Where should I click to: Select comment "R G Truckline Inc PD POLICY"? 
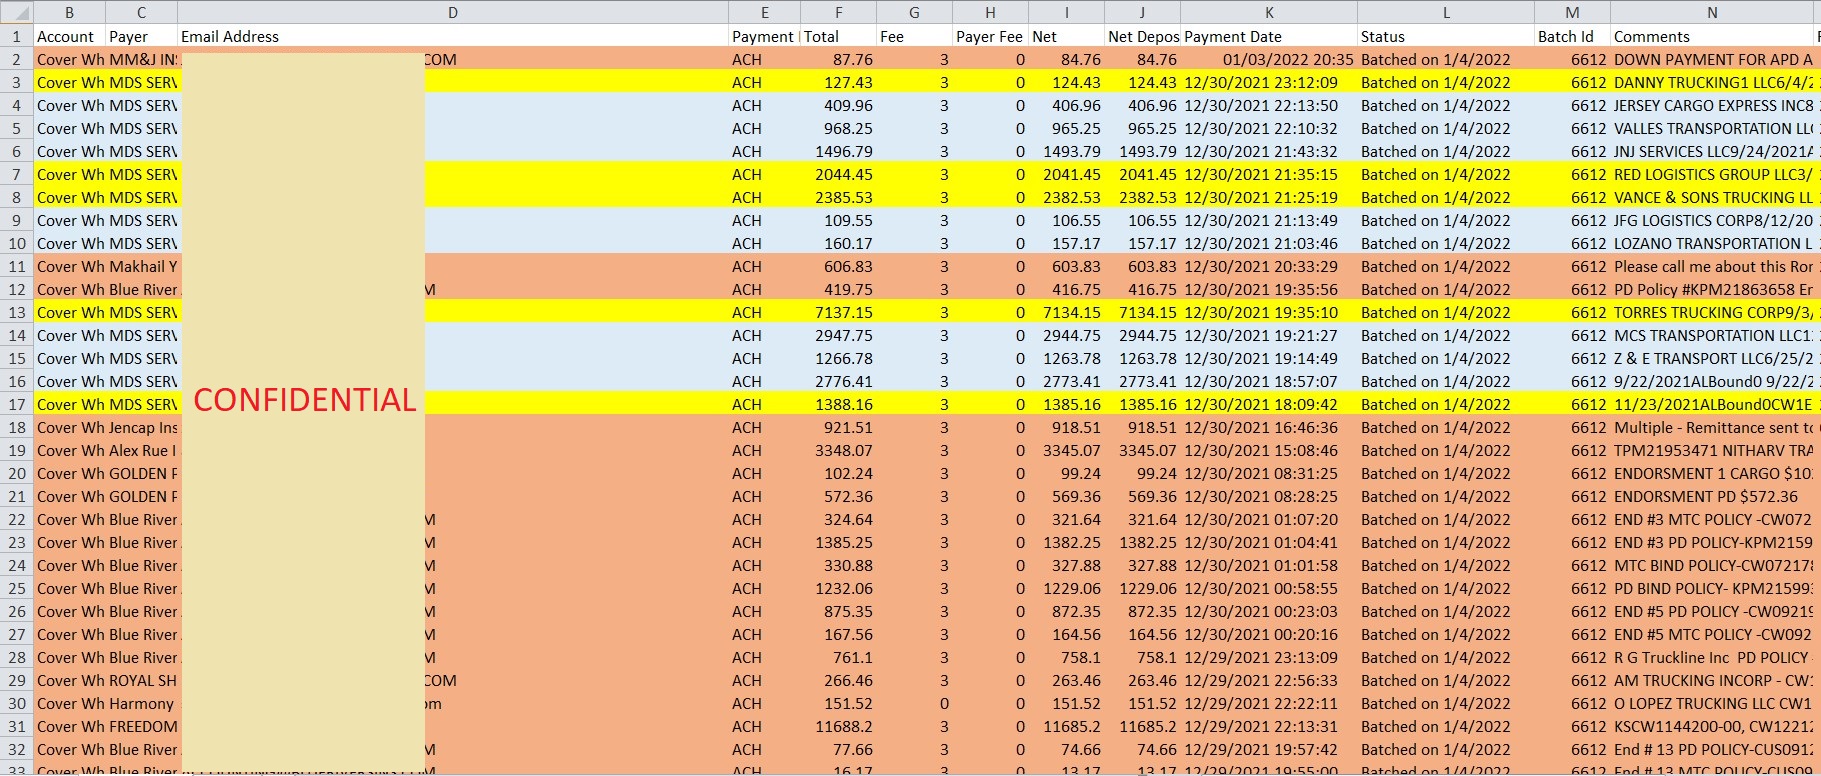point(1712,657)
